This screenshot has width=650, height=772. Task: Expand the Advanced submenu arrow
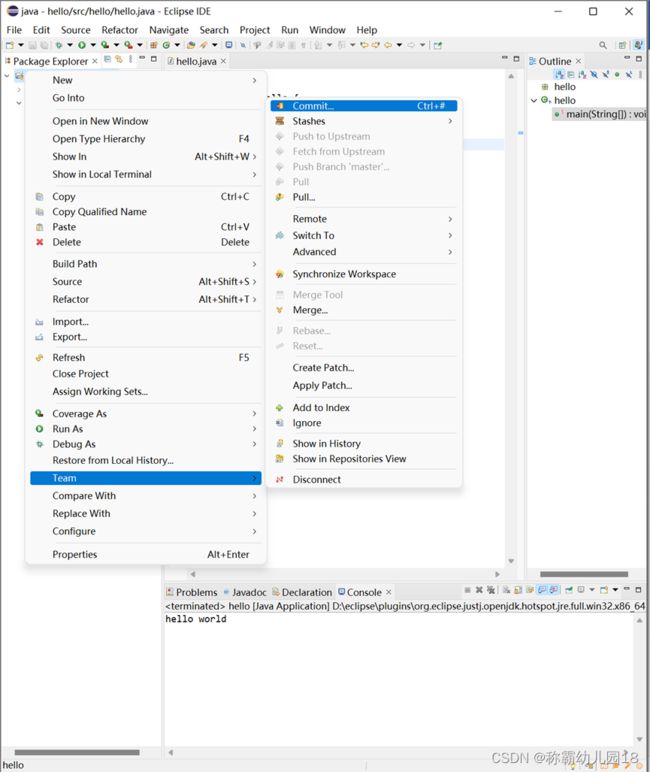pos(450,252)
